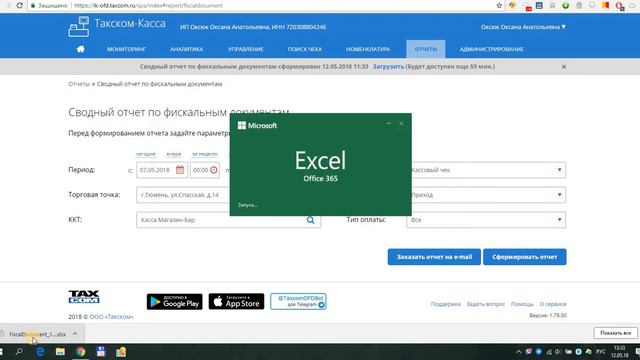This screenshot has width=640, height=360.
Task: Open the downloaded FiscalDocument xlsx file
Action: [37, 334]
